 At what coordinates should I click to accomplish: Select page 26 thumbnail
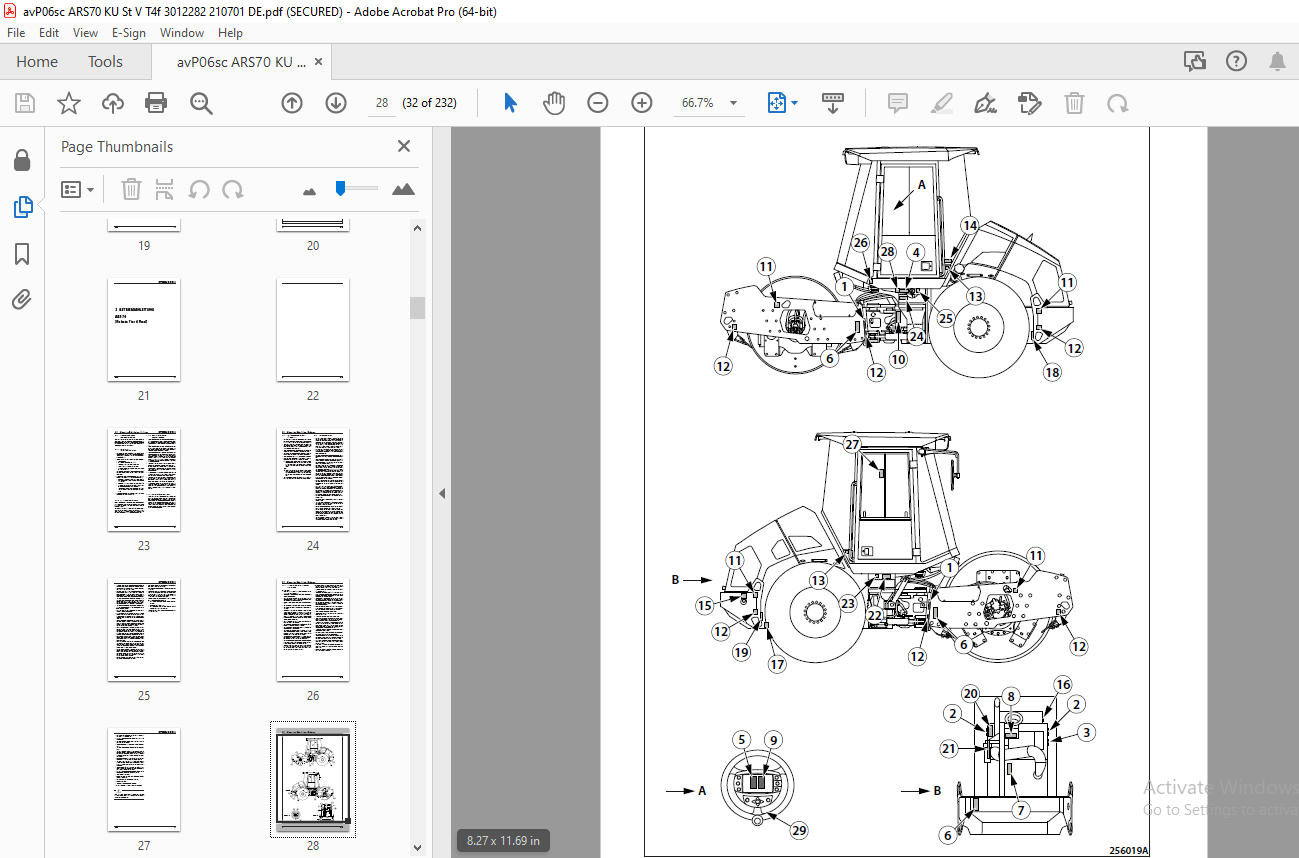313,630
